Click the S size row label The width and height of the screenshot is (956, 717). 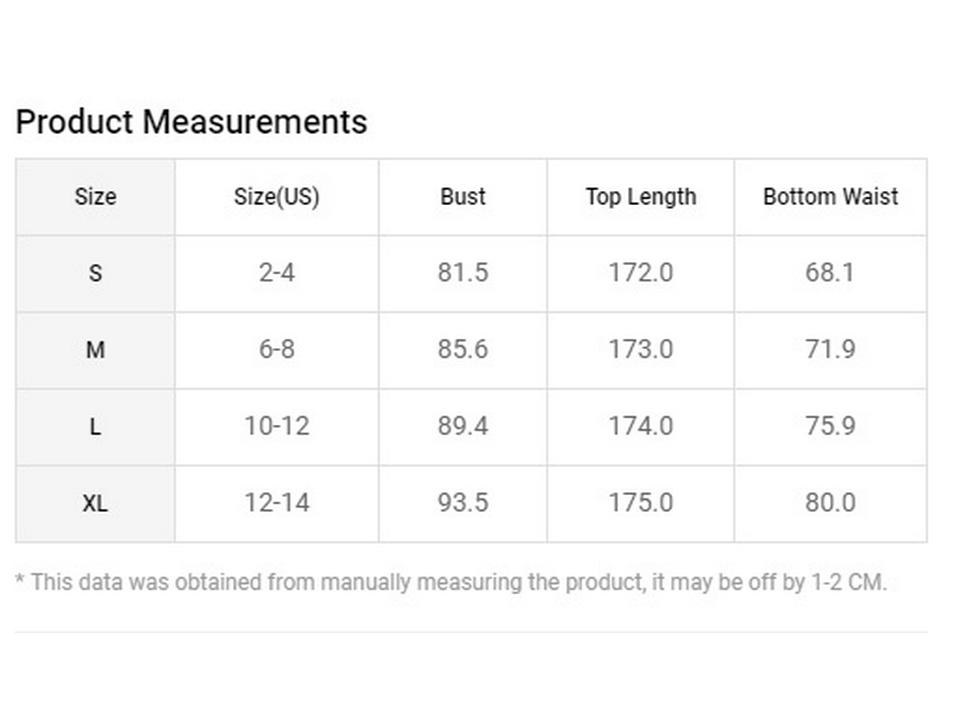[95, 273]
